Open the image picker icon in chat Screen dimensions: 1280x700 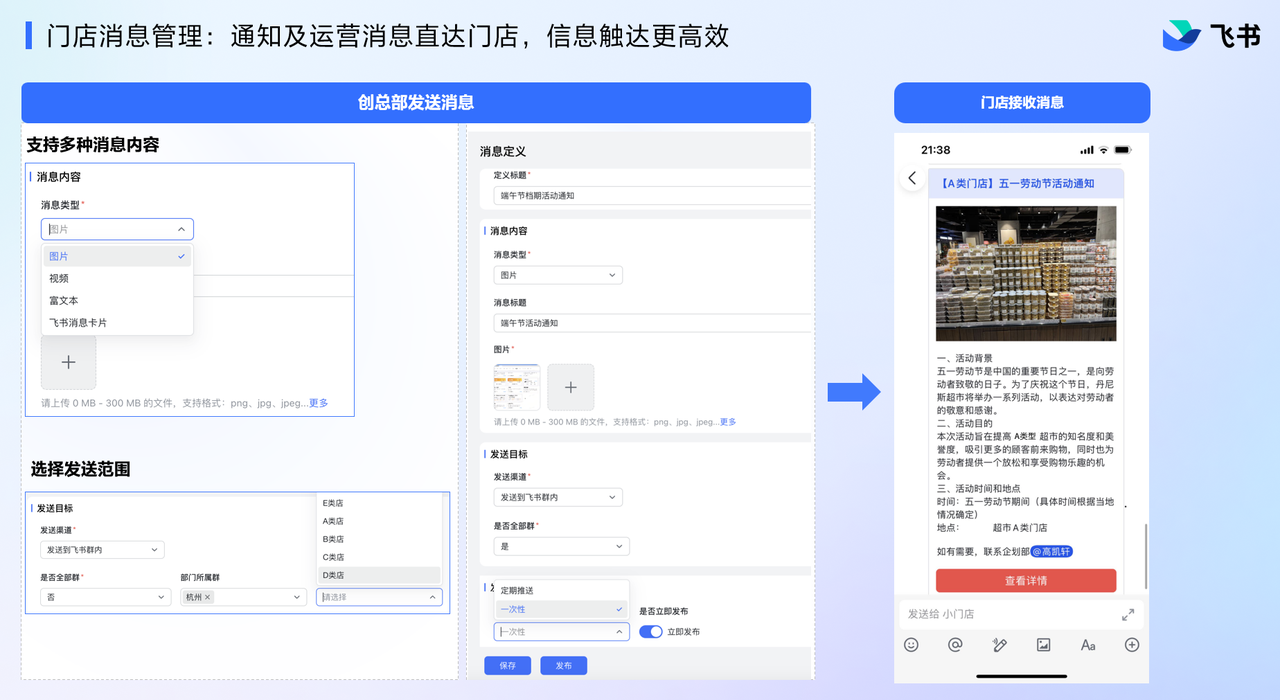click(1043, 645)
